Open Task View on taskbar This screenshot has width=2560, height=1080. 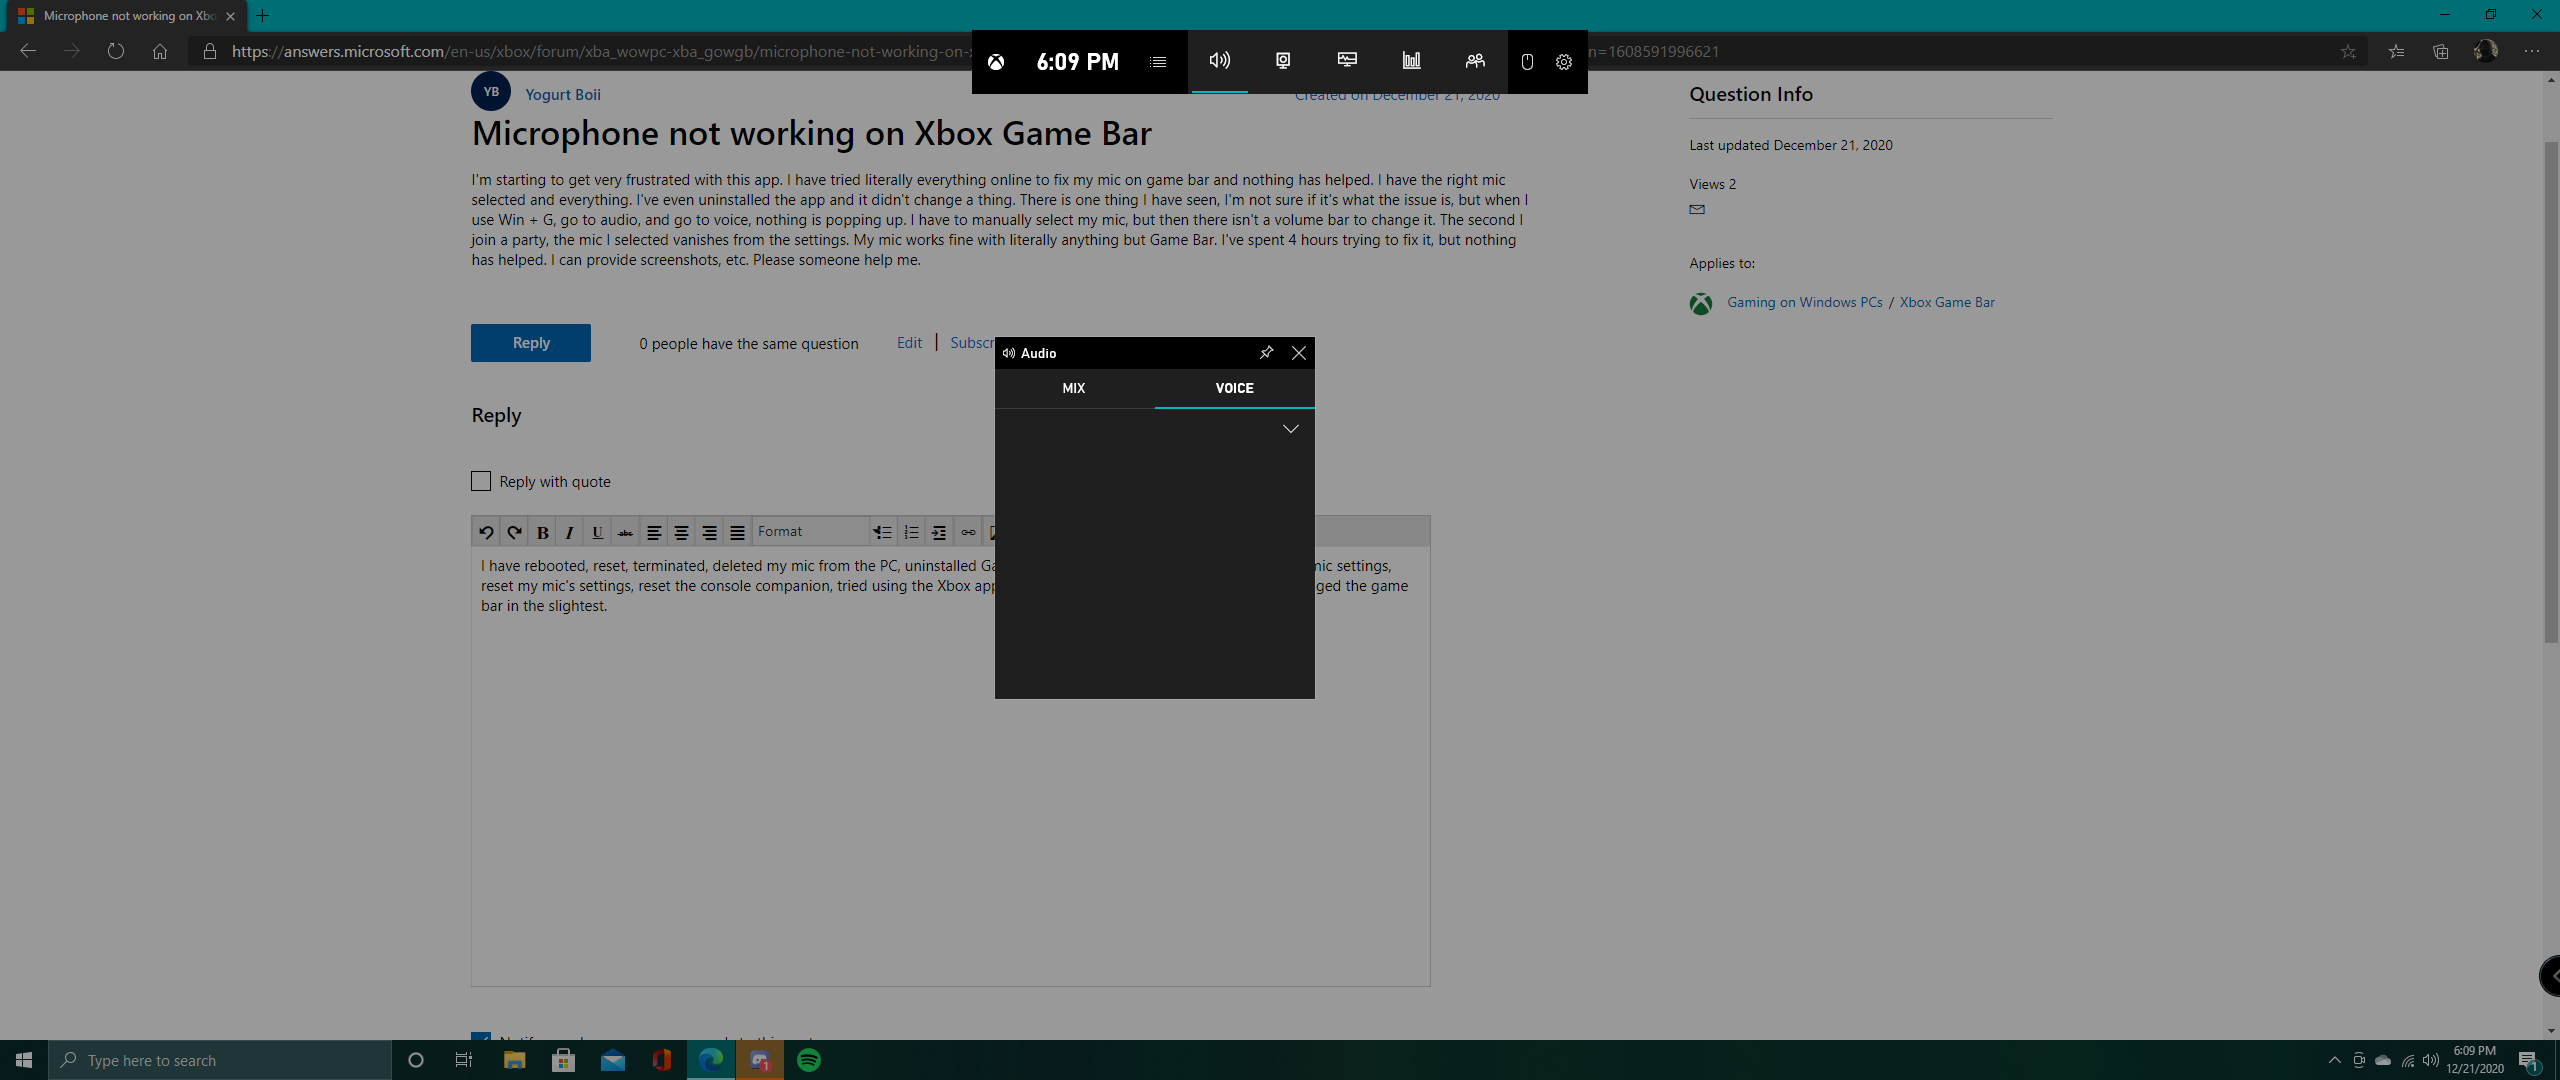tap(464, 1060)
